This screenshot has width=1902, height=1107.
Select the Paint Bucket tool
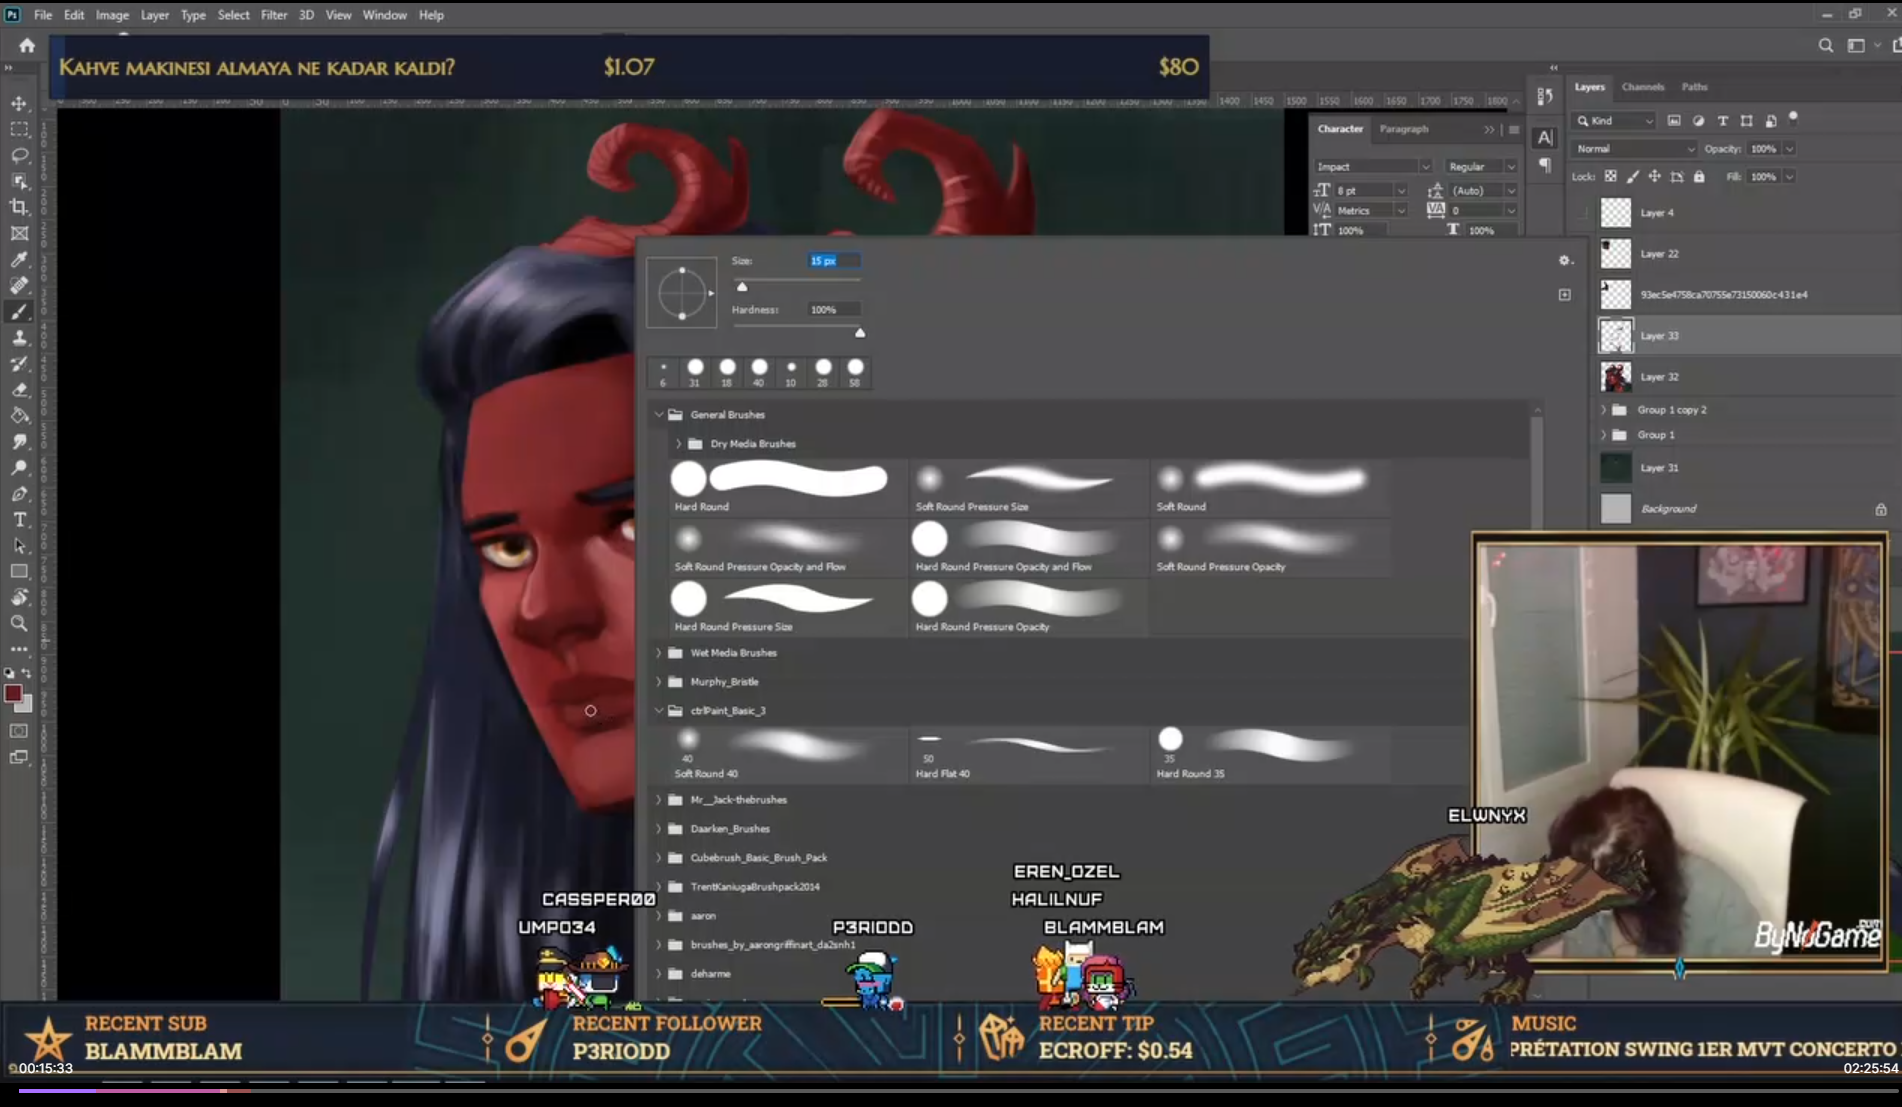click(x=19, y=416)
